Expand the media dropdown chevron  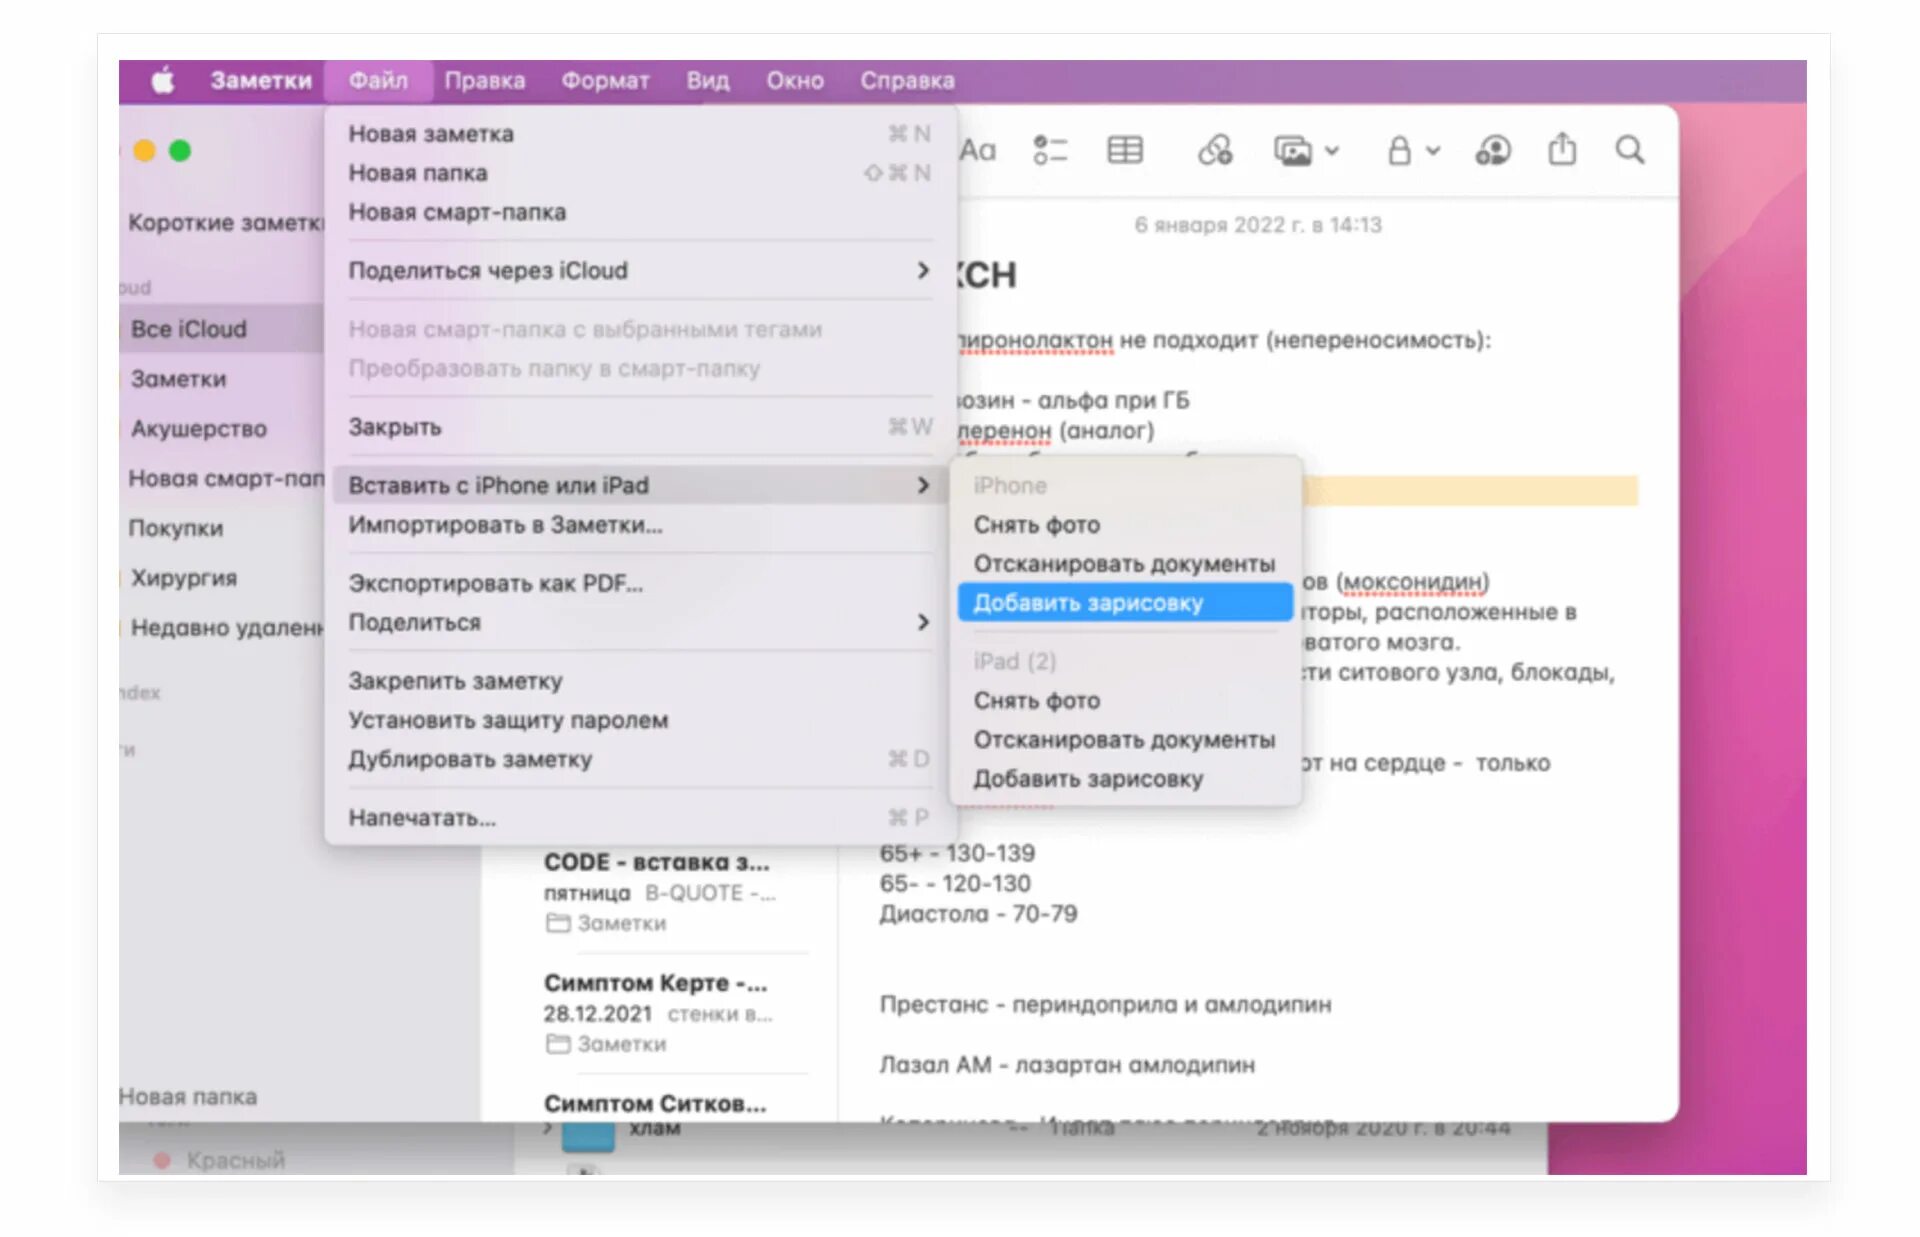click(1332, 151)
